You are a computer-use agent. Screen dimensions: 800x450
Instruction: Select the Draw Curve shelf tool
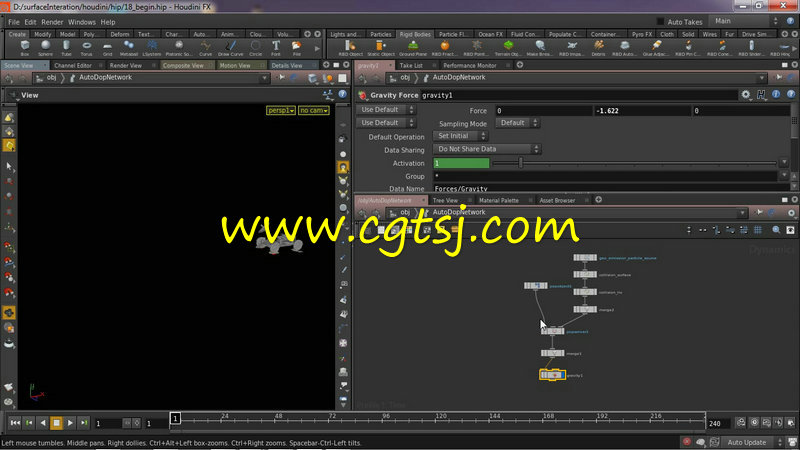pyautogui.click(x=231, y=48)
